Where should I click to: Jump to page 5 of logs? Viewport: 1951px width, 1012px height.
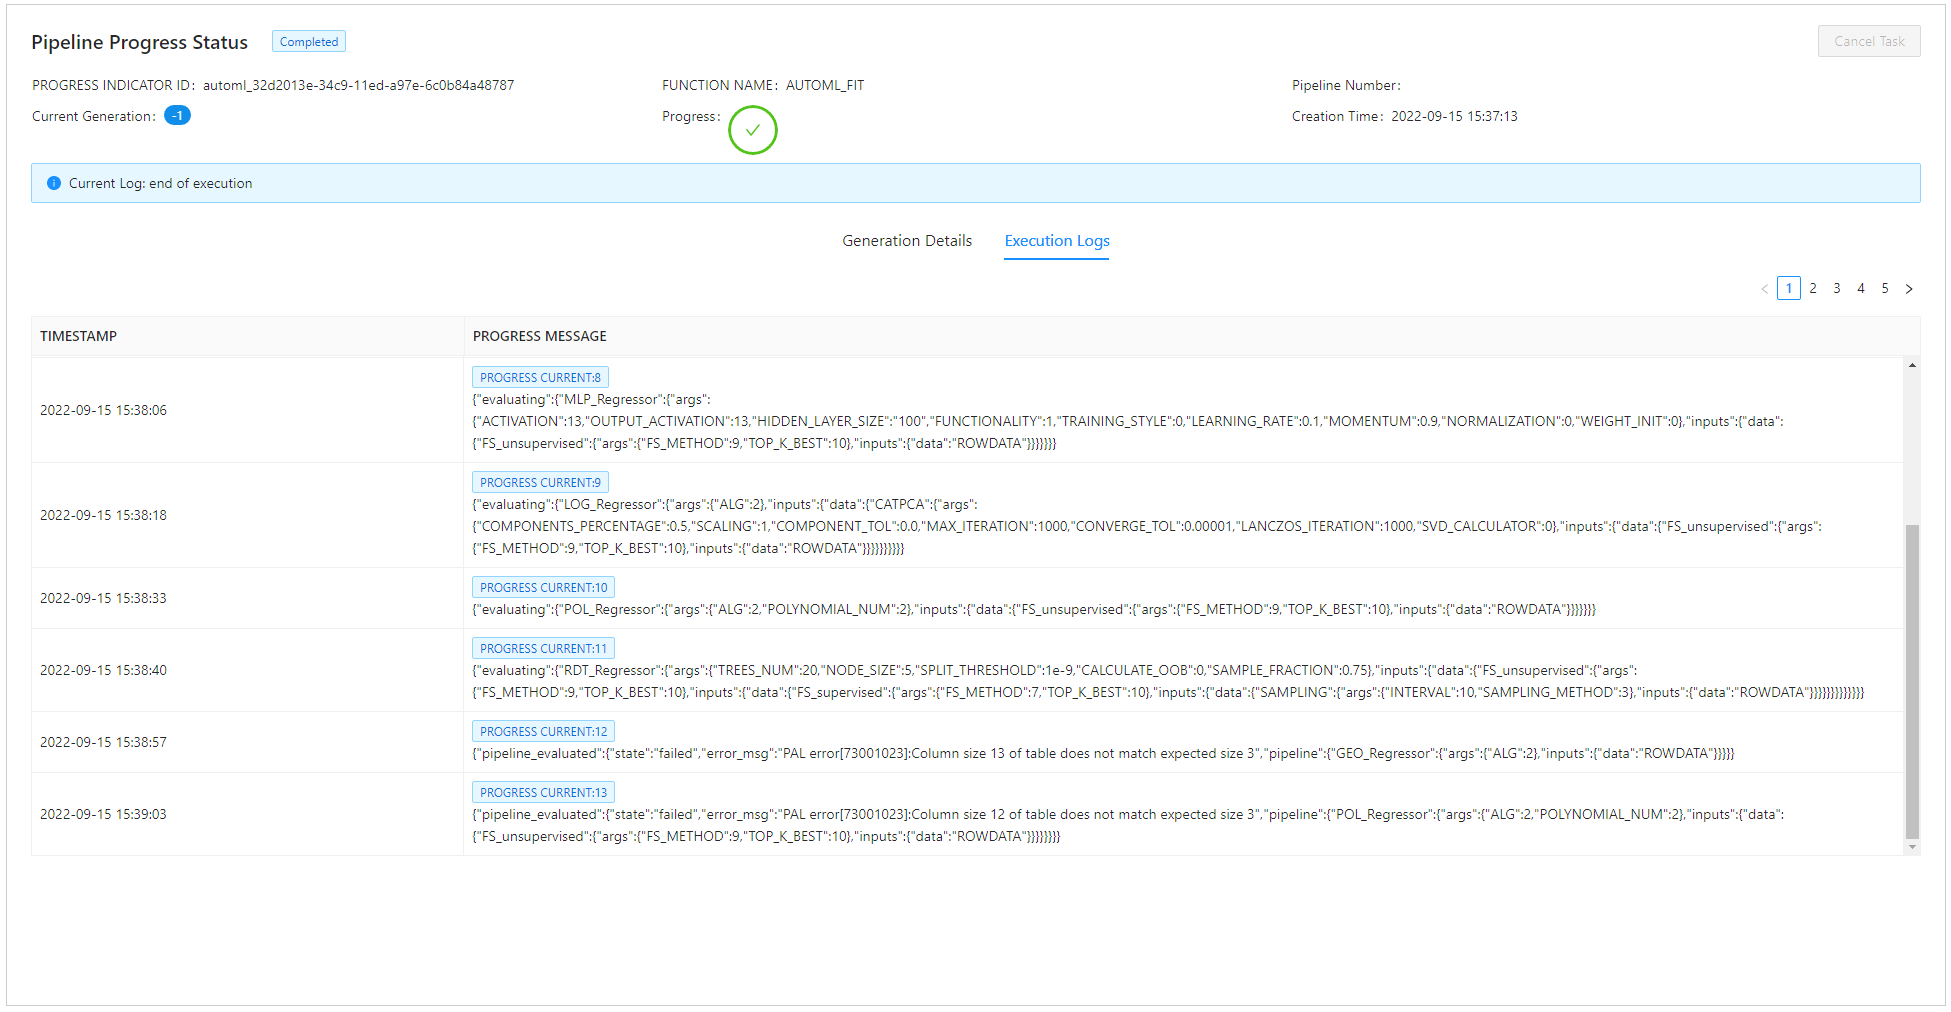tap(1884, 288)
